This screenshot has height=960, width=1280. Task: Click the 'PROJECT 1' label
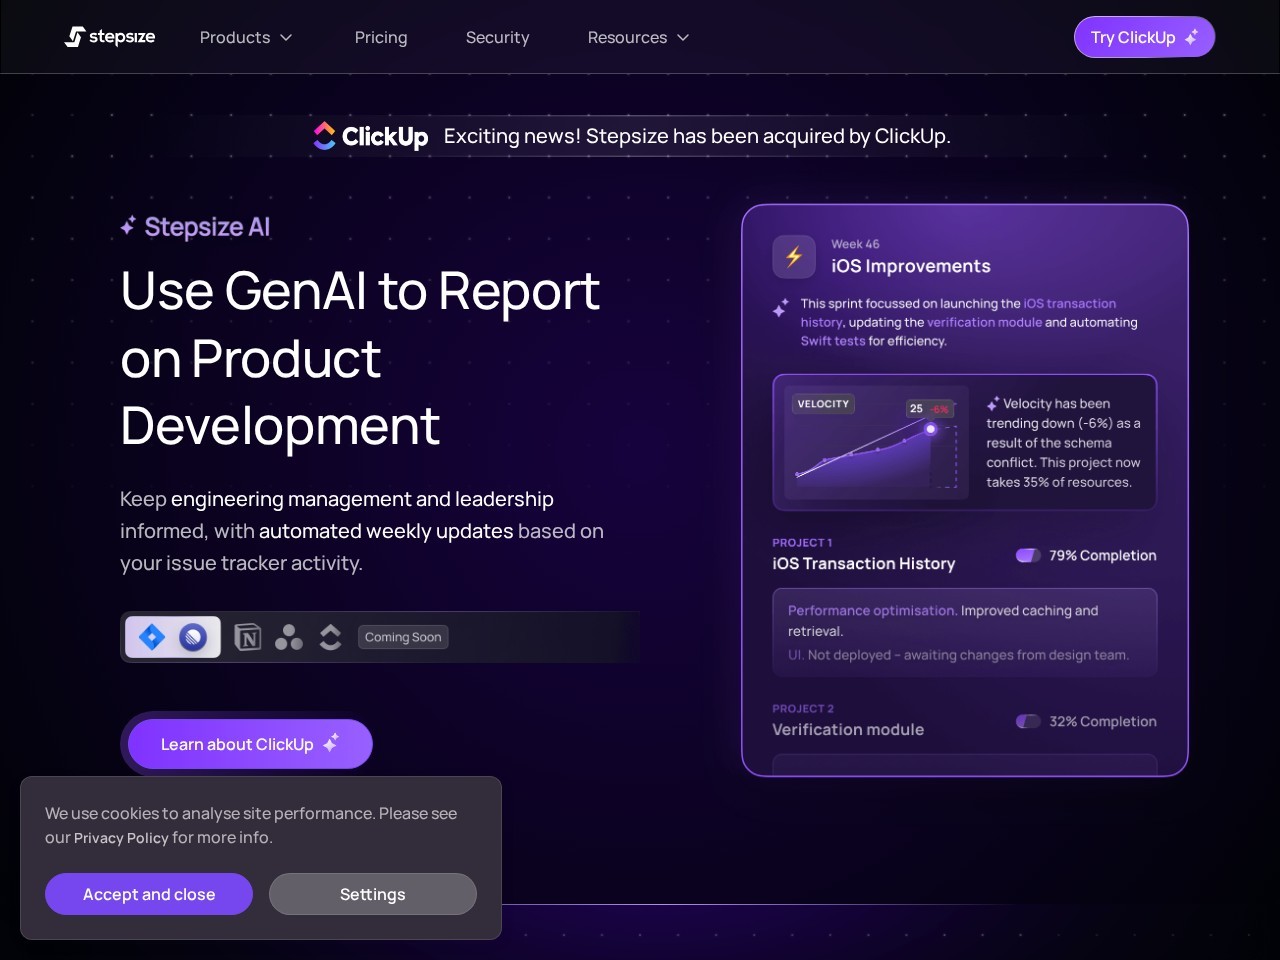[x=802, y=543]
